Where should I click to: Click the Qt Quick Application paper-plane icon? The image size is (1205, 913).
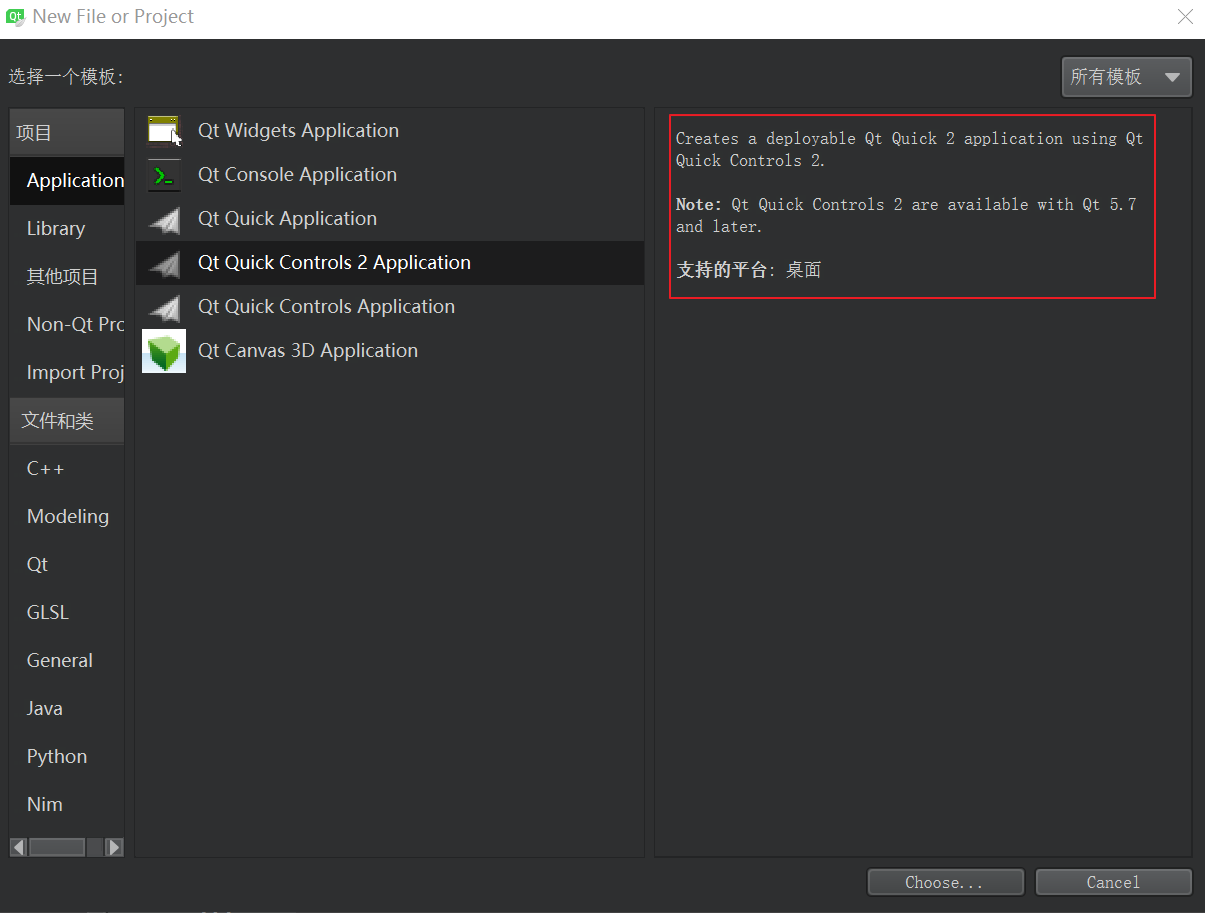point(164,219)
